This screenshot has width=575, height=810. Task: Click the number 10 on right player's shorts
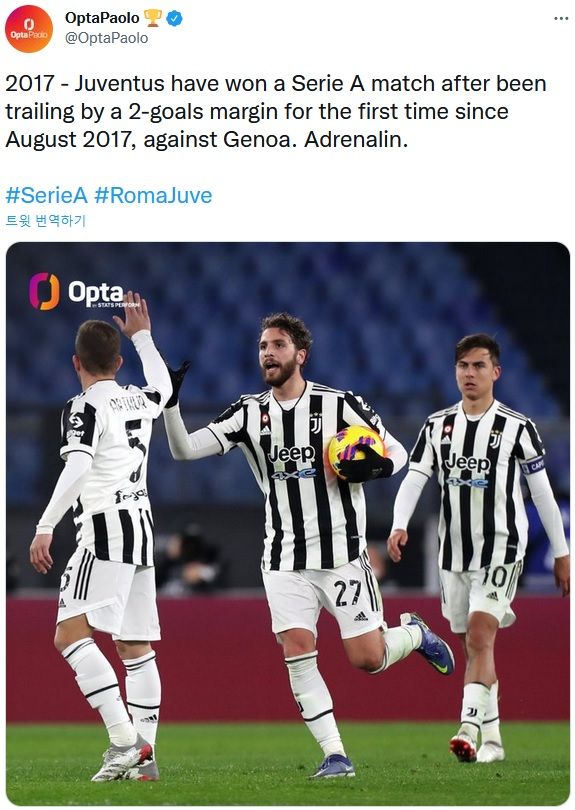495,577
